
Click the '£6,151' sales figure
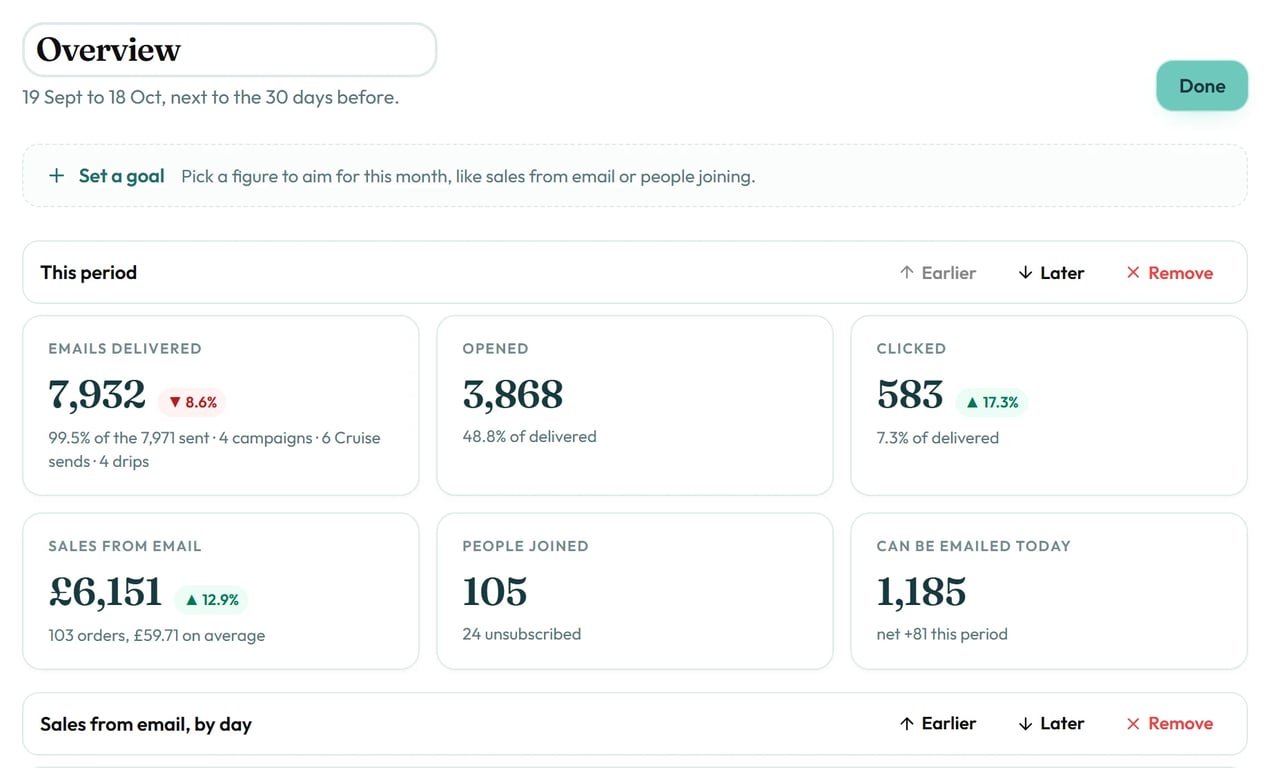pos(105,592)
